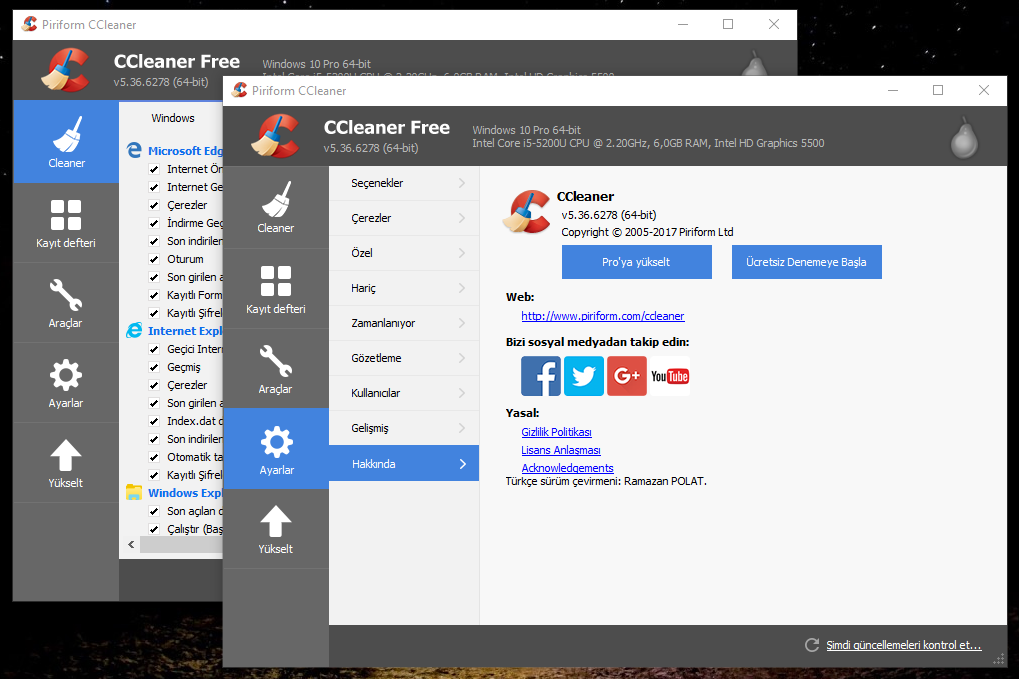Click the chevron on Çerezler settings row
The width and height of the screenshot is (1019, 679).
pyautogui.click(x=462, y=218)
